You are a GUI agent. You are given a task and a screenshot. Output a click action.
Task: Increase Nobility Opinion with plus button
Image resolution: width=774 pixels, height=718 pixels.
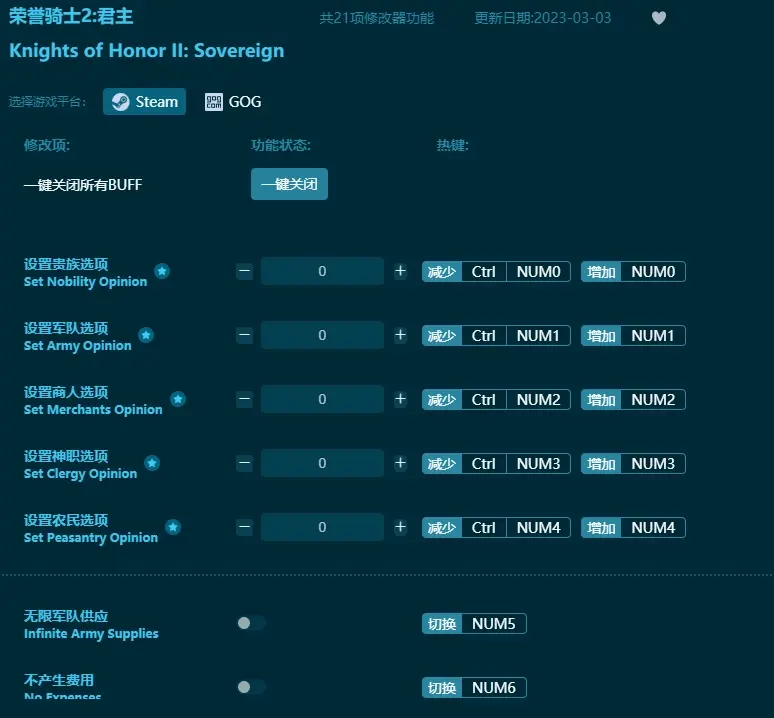pyautogui.click(x=400, y=271)
